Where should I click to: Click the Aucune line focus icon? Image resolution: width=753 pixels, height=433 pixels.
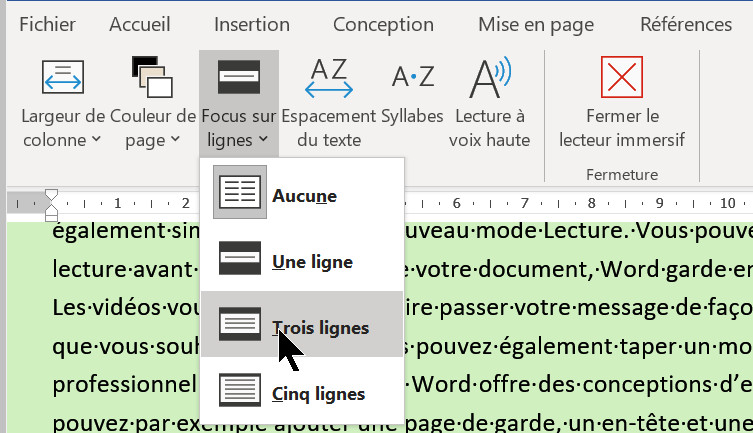[x=240, y=196]
